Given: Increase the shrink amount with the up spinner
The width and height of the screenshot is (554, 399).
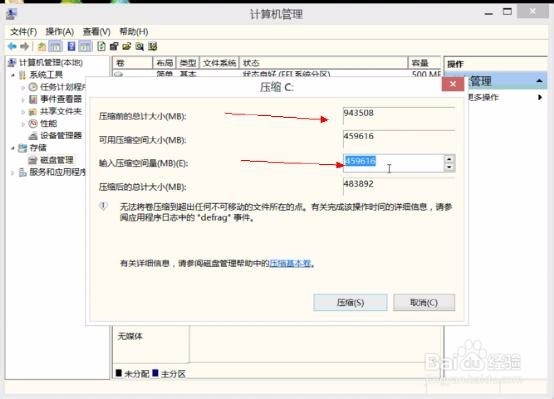Looking at the screenshot, I should (x=449, y=159).
